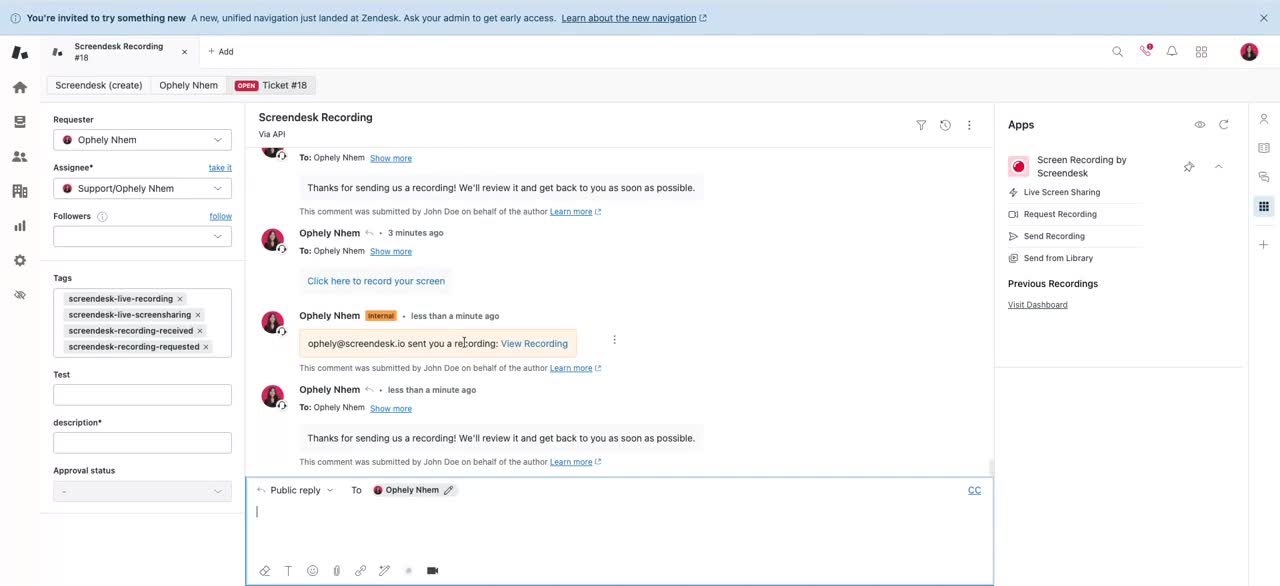
Task: Open the Followers dropdown
Action: pos(142,236)
